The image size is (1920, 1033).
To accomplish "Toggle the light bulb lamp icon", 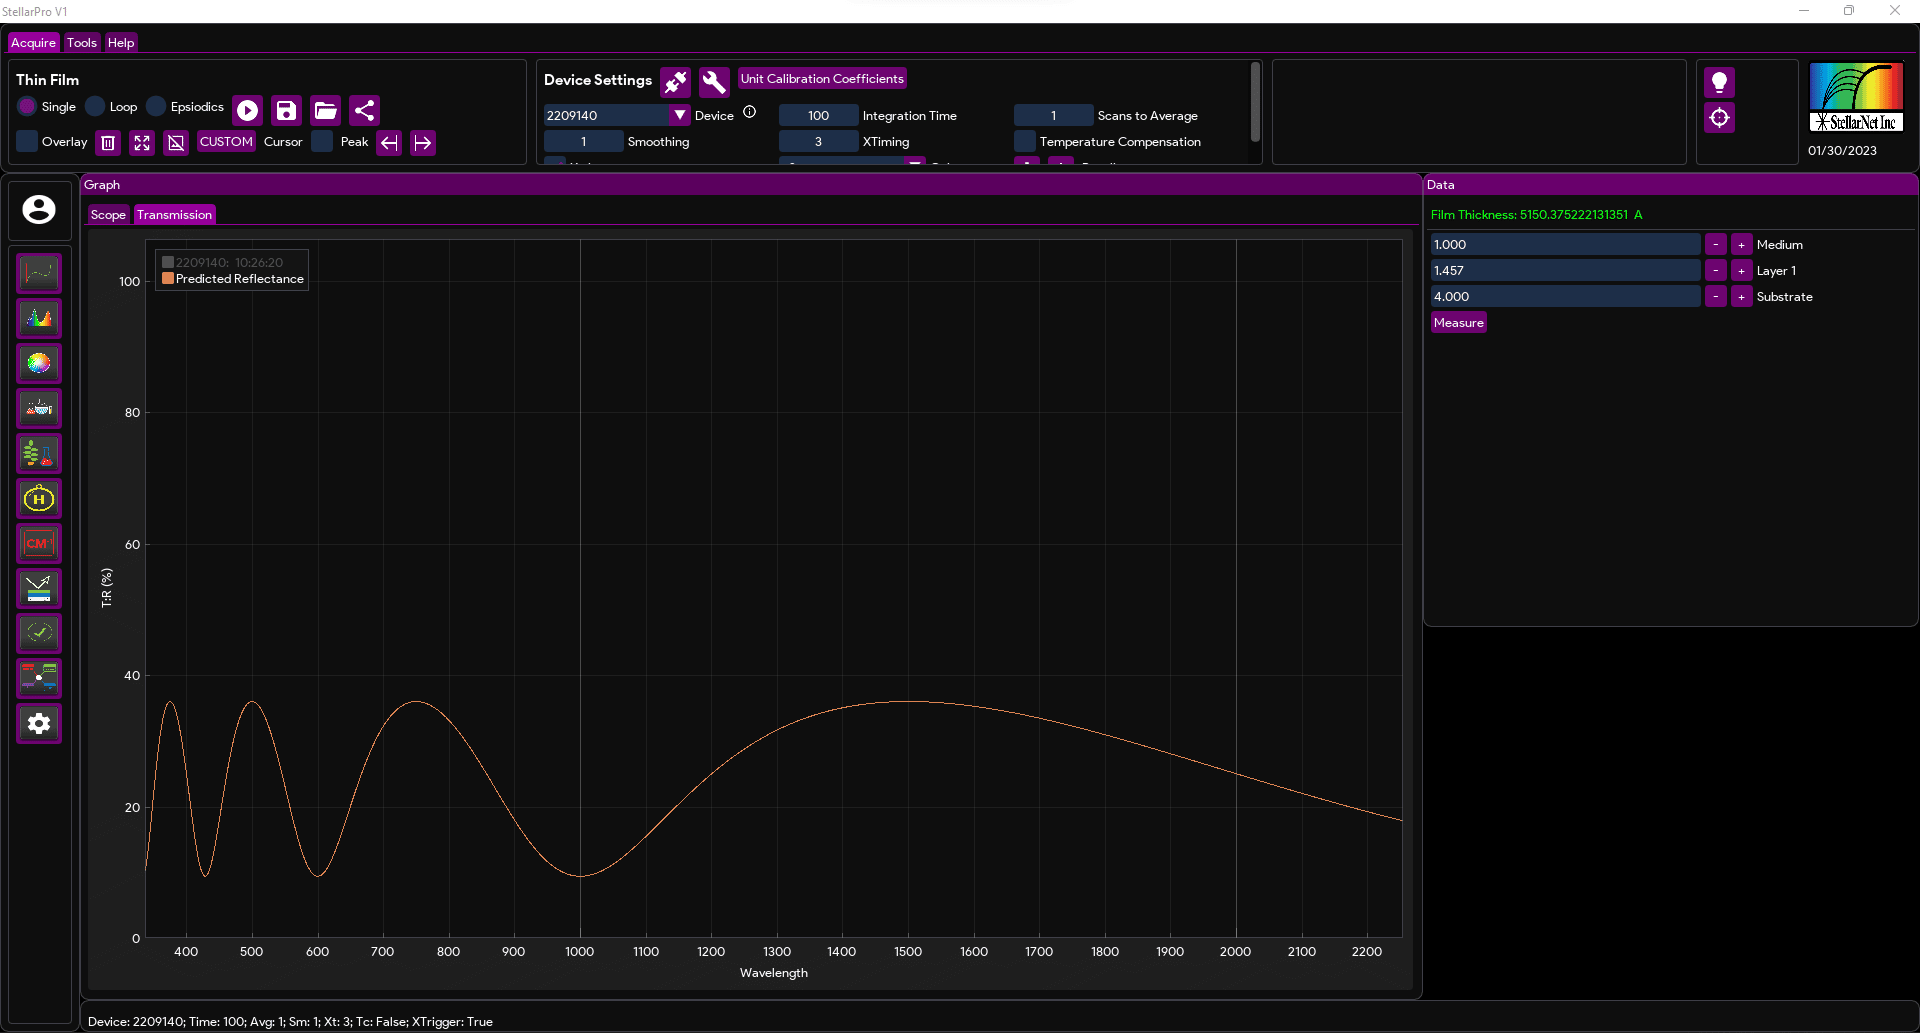I will pos(1719,82).
